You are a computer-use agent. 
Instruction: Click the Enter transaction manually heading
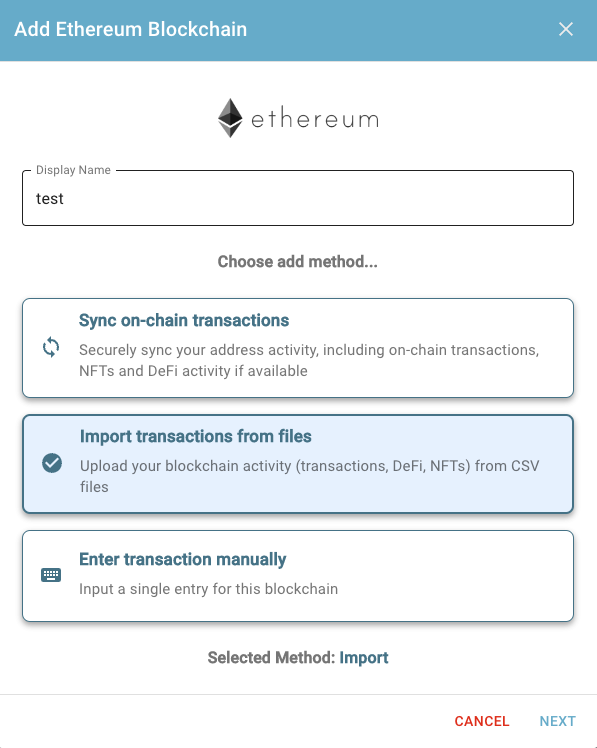(183, 559)
